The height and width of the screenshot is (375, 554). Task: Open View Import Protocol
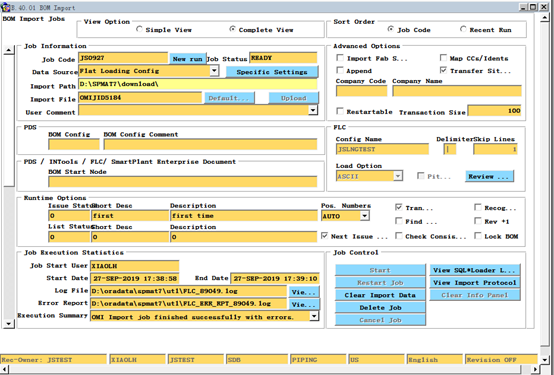point(475,282)
